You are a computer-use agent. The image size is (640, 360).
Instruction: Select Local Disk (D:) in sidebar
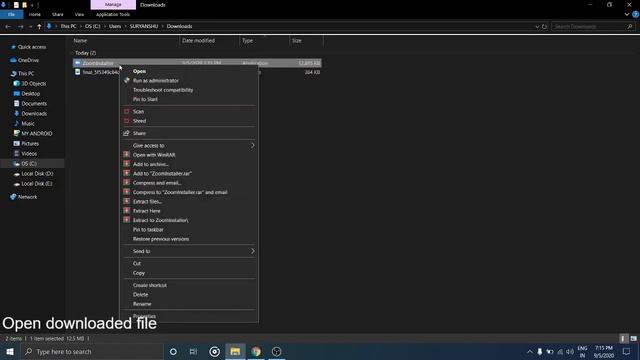pos(37,173)
